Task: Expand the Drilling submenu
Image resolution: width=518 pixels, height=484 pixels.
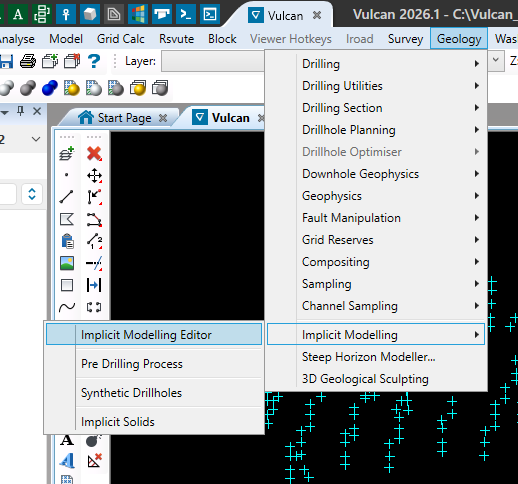Action: pyautogui.click(x=376, y=64)
